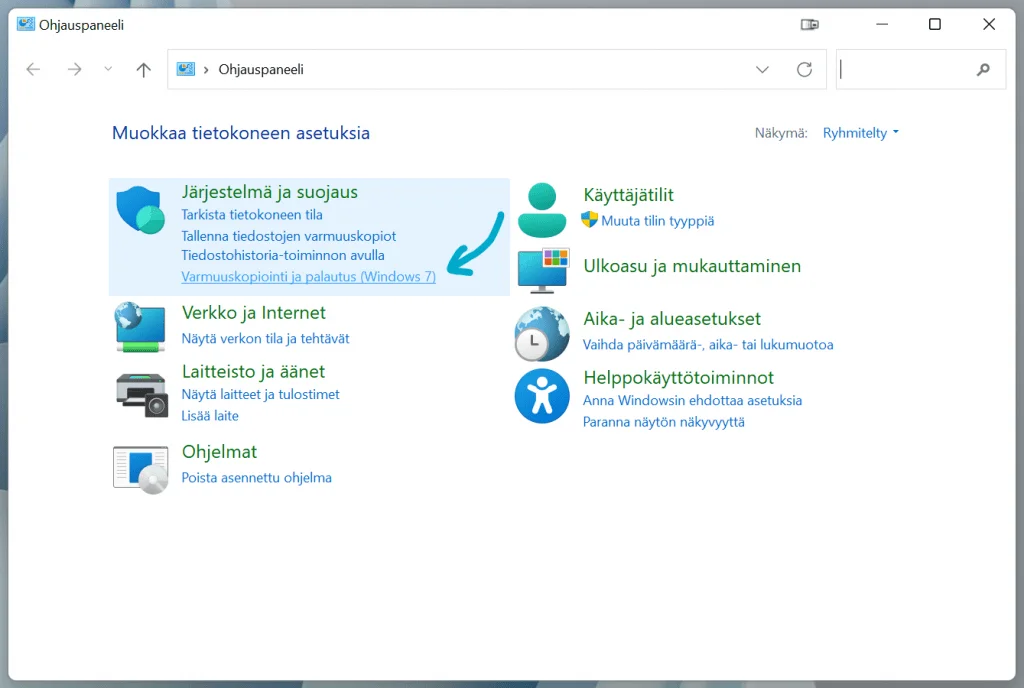Viewport: 1024px width, 688px height.
Task: Go up one level with the up arrow
Action: [x=144, y=70]
